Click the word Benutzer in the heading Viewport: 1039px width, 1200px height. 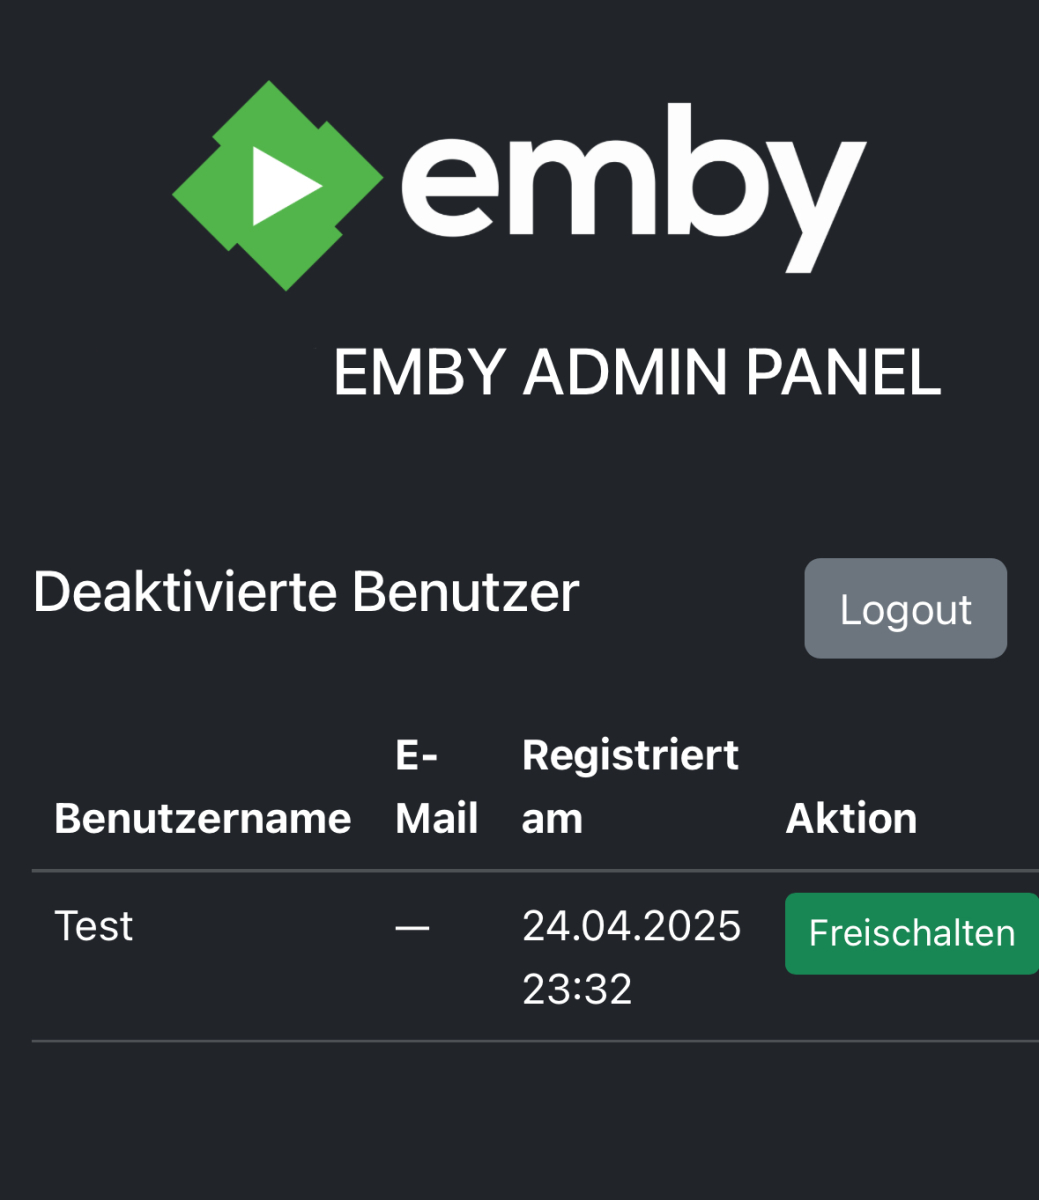coord(466,592)
